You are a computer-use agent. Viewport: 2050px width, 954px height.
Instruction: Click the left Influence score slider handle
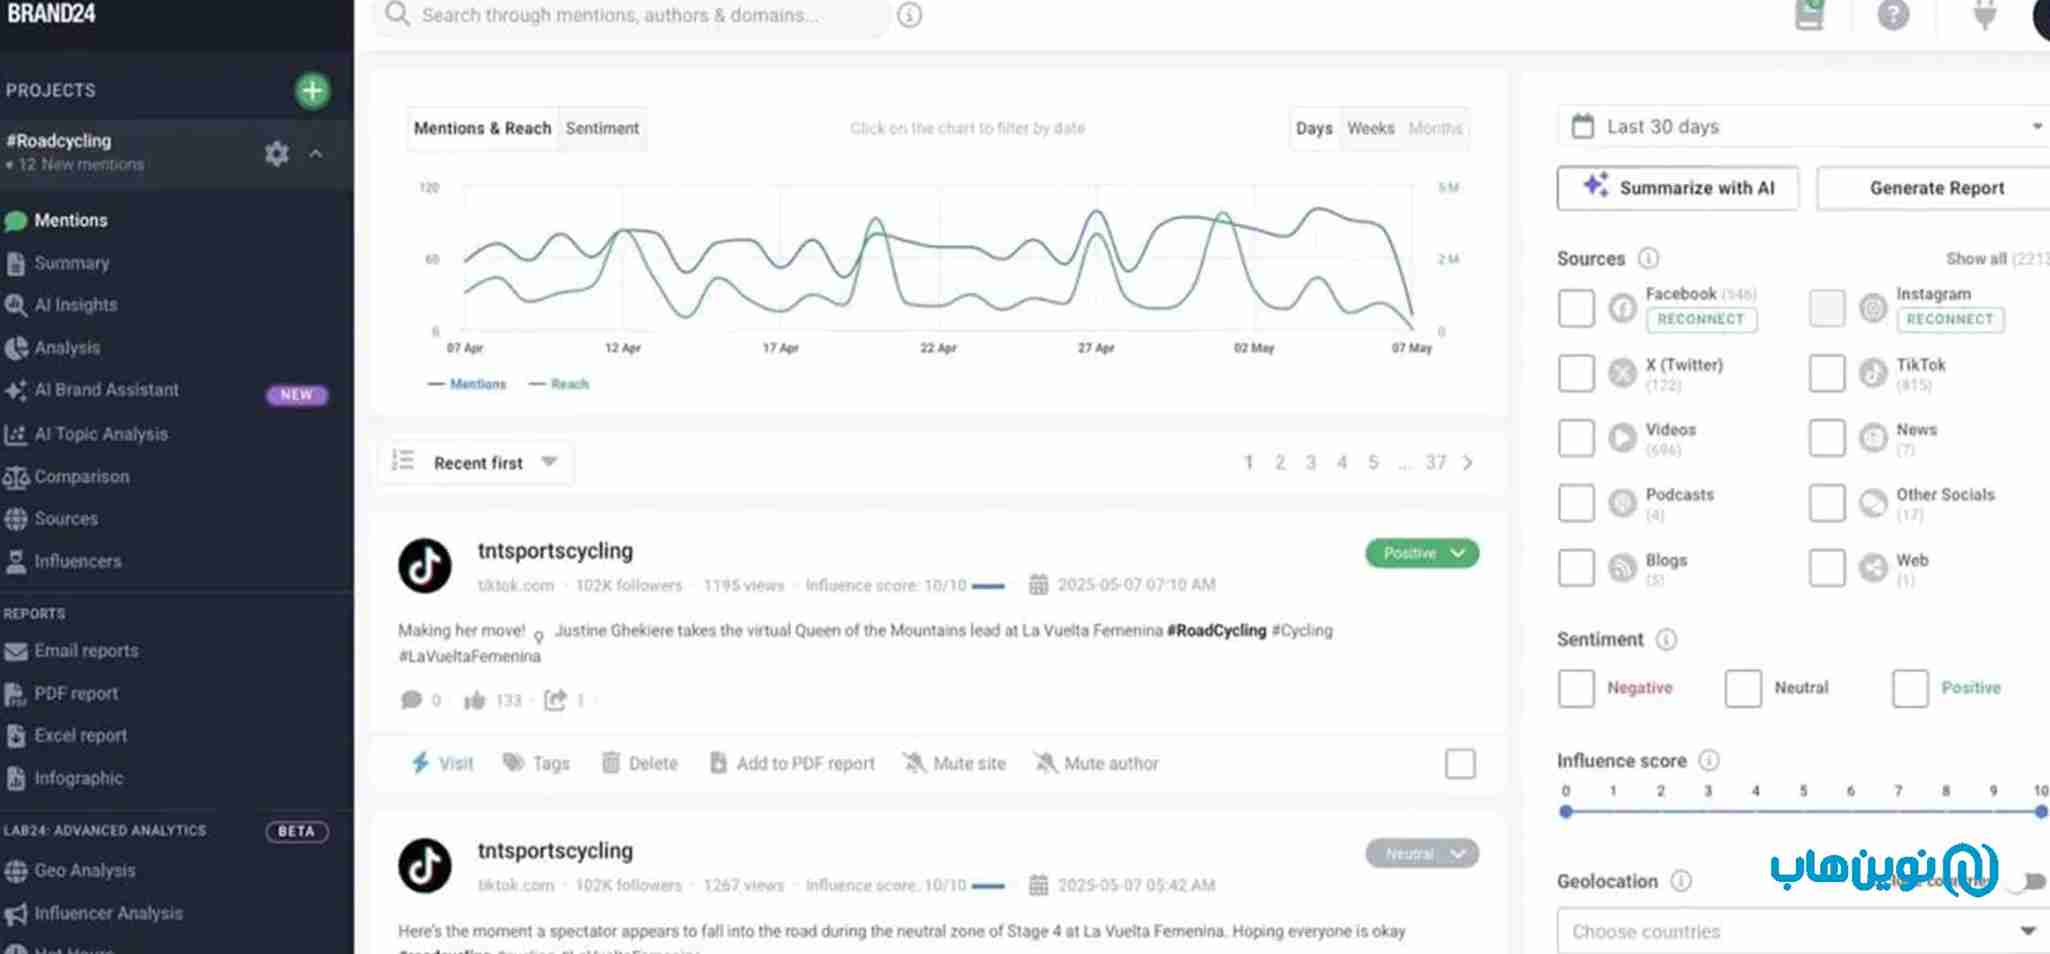(1566, 812)
